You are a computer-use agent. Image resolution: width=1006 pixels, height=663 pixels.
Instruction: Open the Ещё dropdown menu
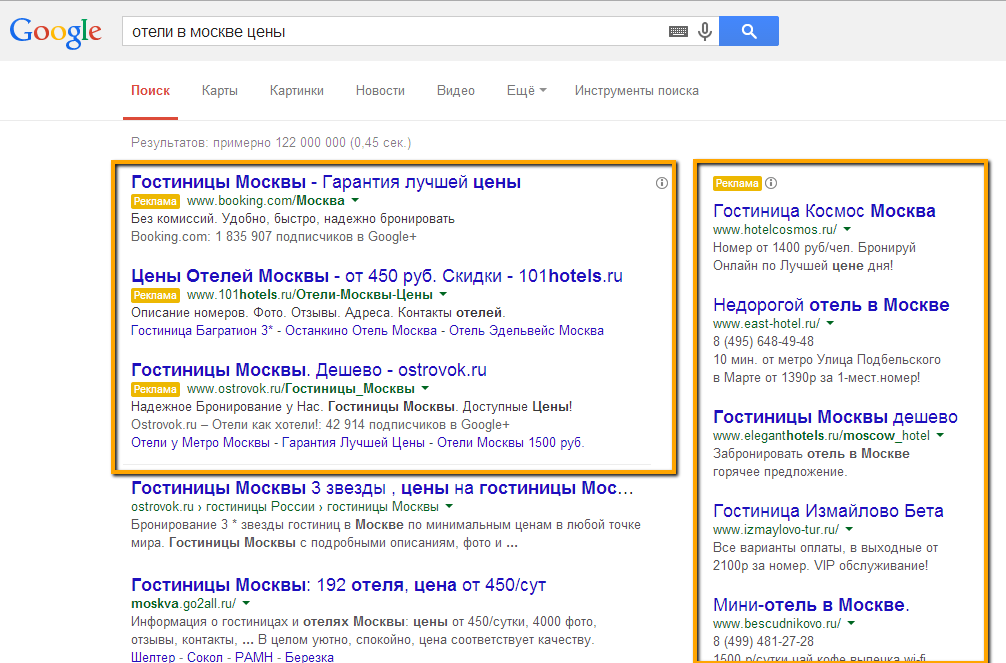tap(527, 90)
